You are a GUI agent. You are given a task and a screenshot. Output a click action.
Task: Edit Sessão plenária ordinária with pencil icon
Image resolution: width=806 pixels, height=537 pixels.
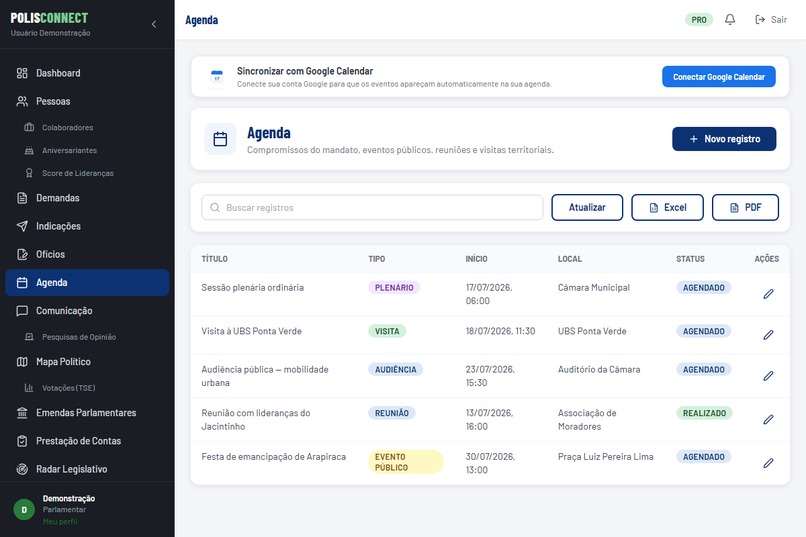click(x=768, y=294)
